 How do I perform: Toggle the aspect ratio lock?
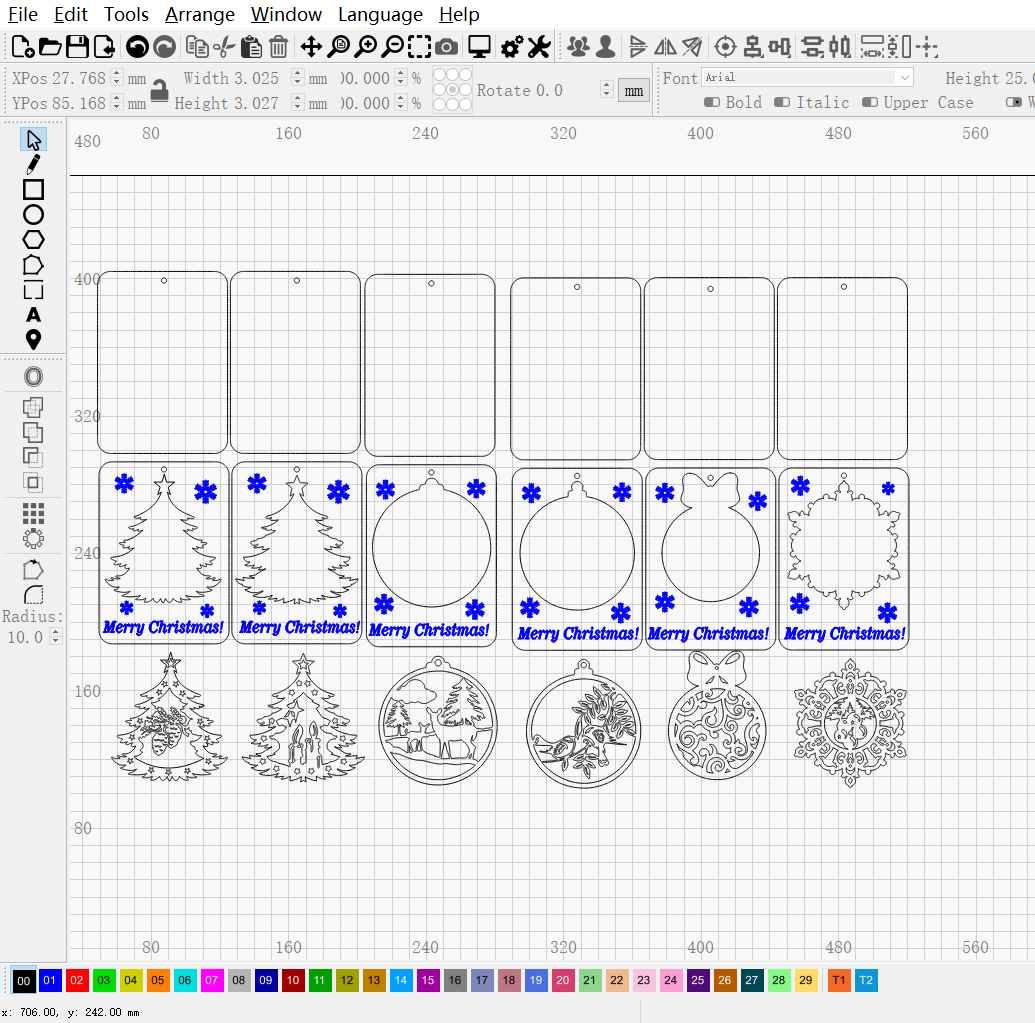pos(158,91)
